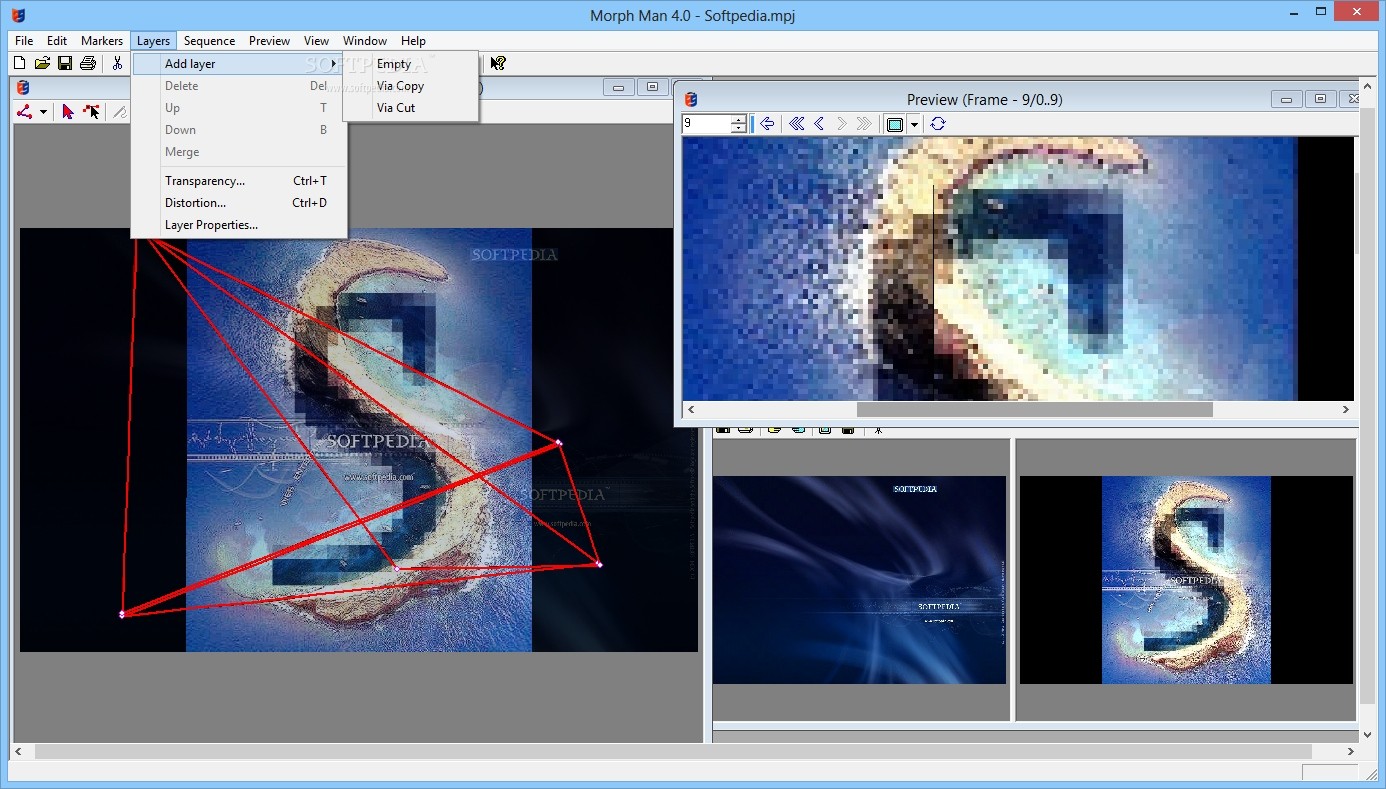Open the Sequence menu
The image size is (1386, 789).
pyautogui.click(x=209, y=41)
